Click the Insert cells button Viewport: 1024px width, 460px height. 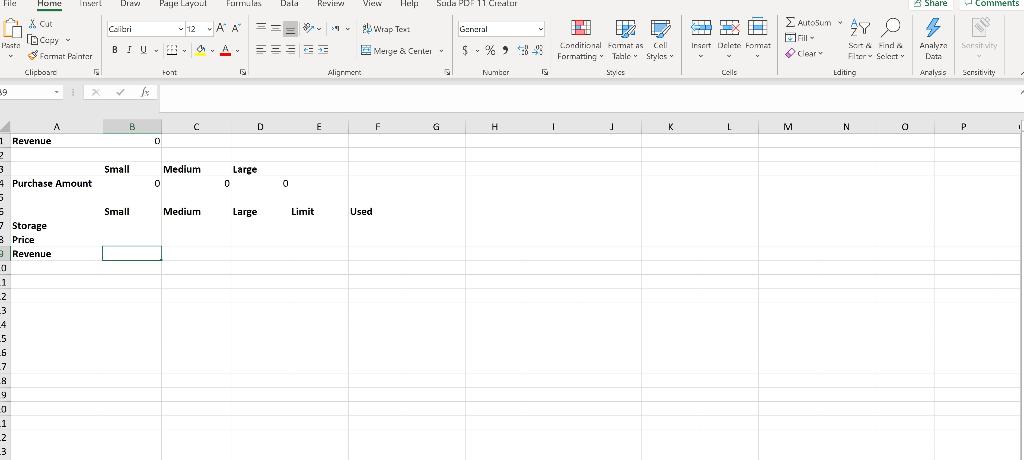pos(701,39)
